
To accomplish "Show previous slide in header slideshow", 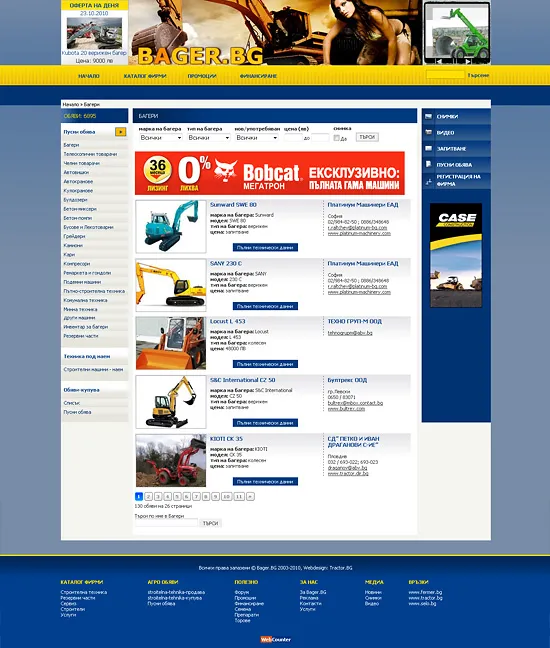I will tap(439, 61).
